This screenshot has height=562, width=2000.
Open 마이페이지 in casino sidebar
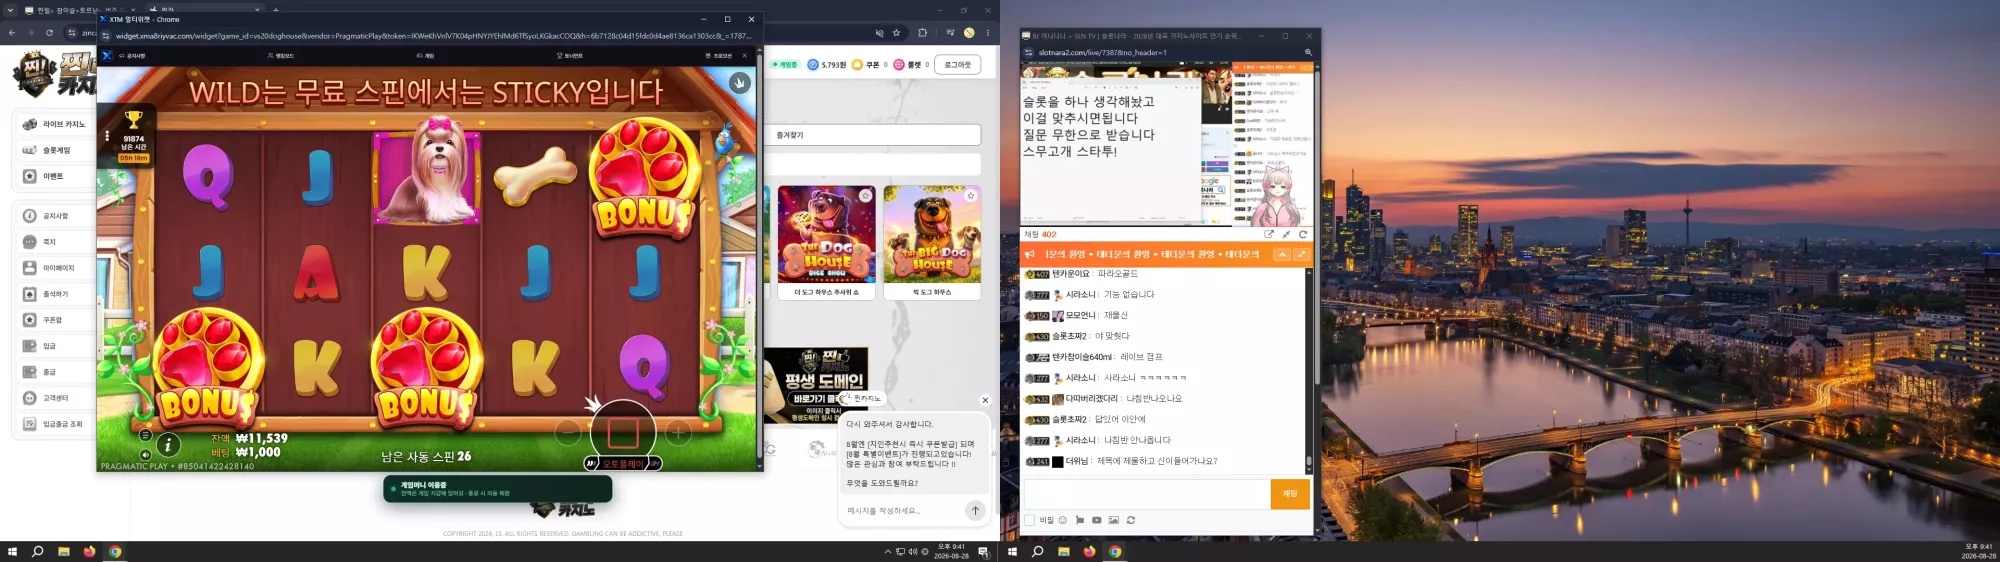pos(55,268)
